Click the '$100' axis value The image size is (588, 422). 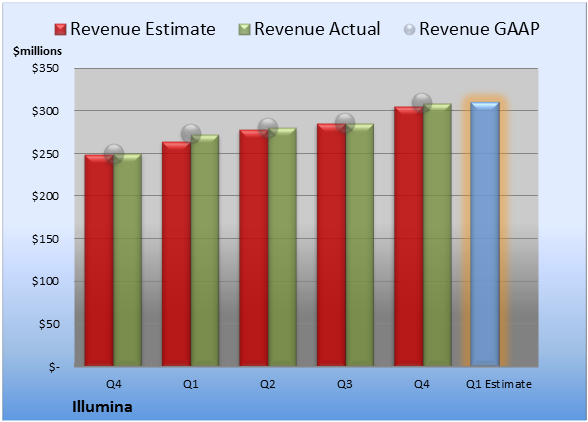click(45, 281)
